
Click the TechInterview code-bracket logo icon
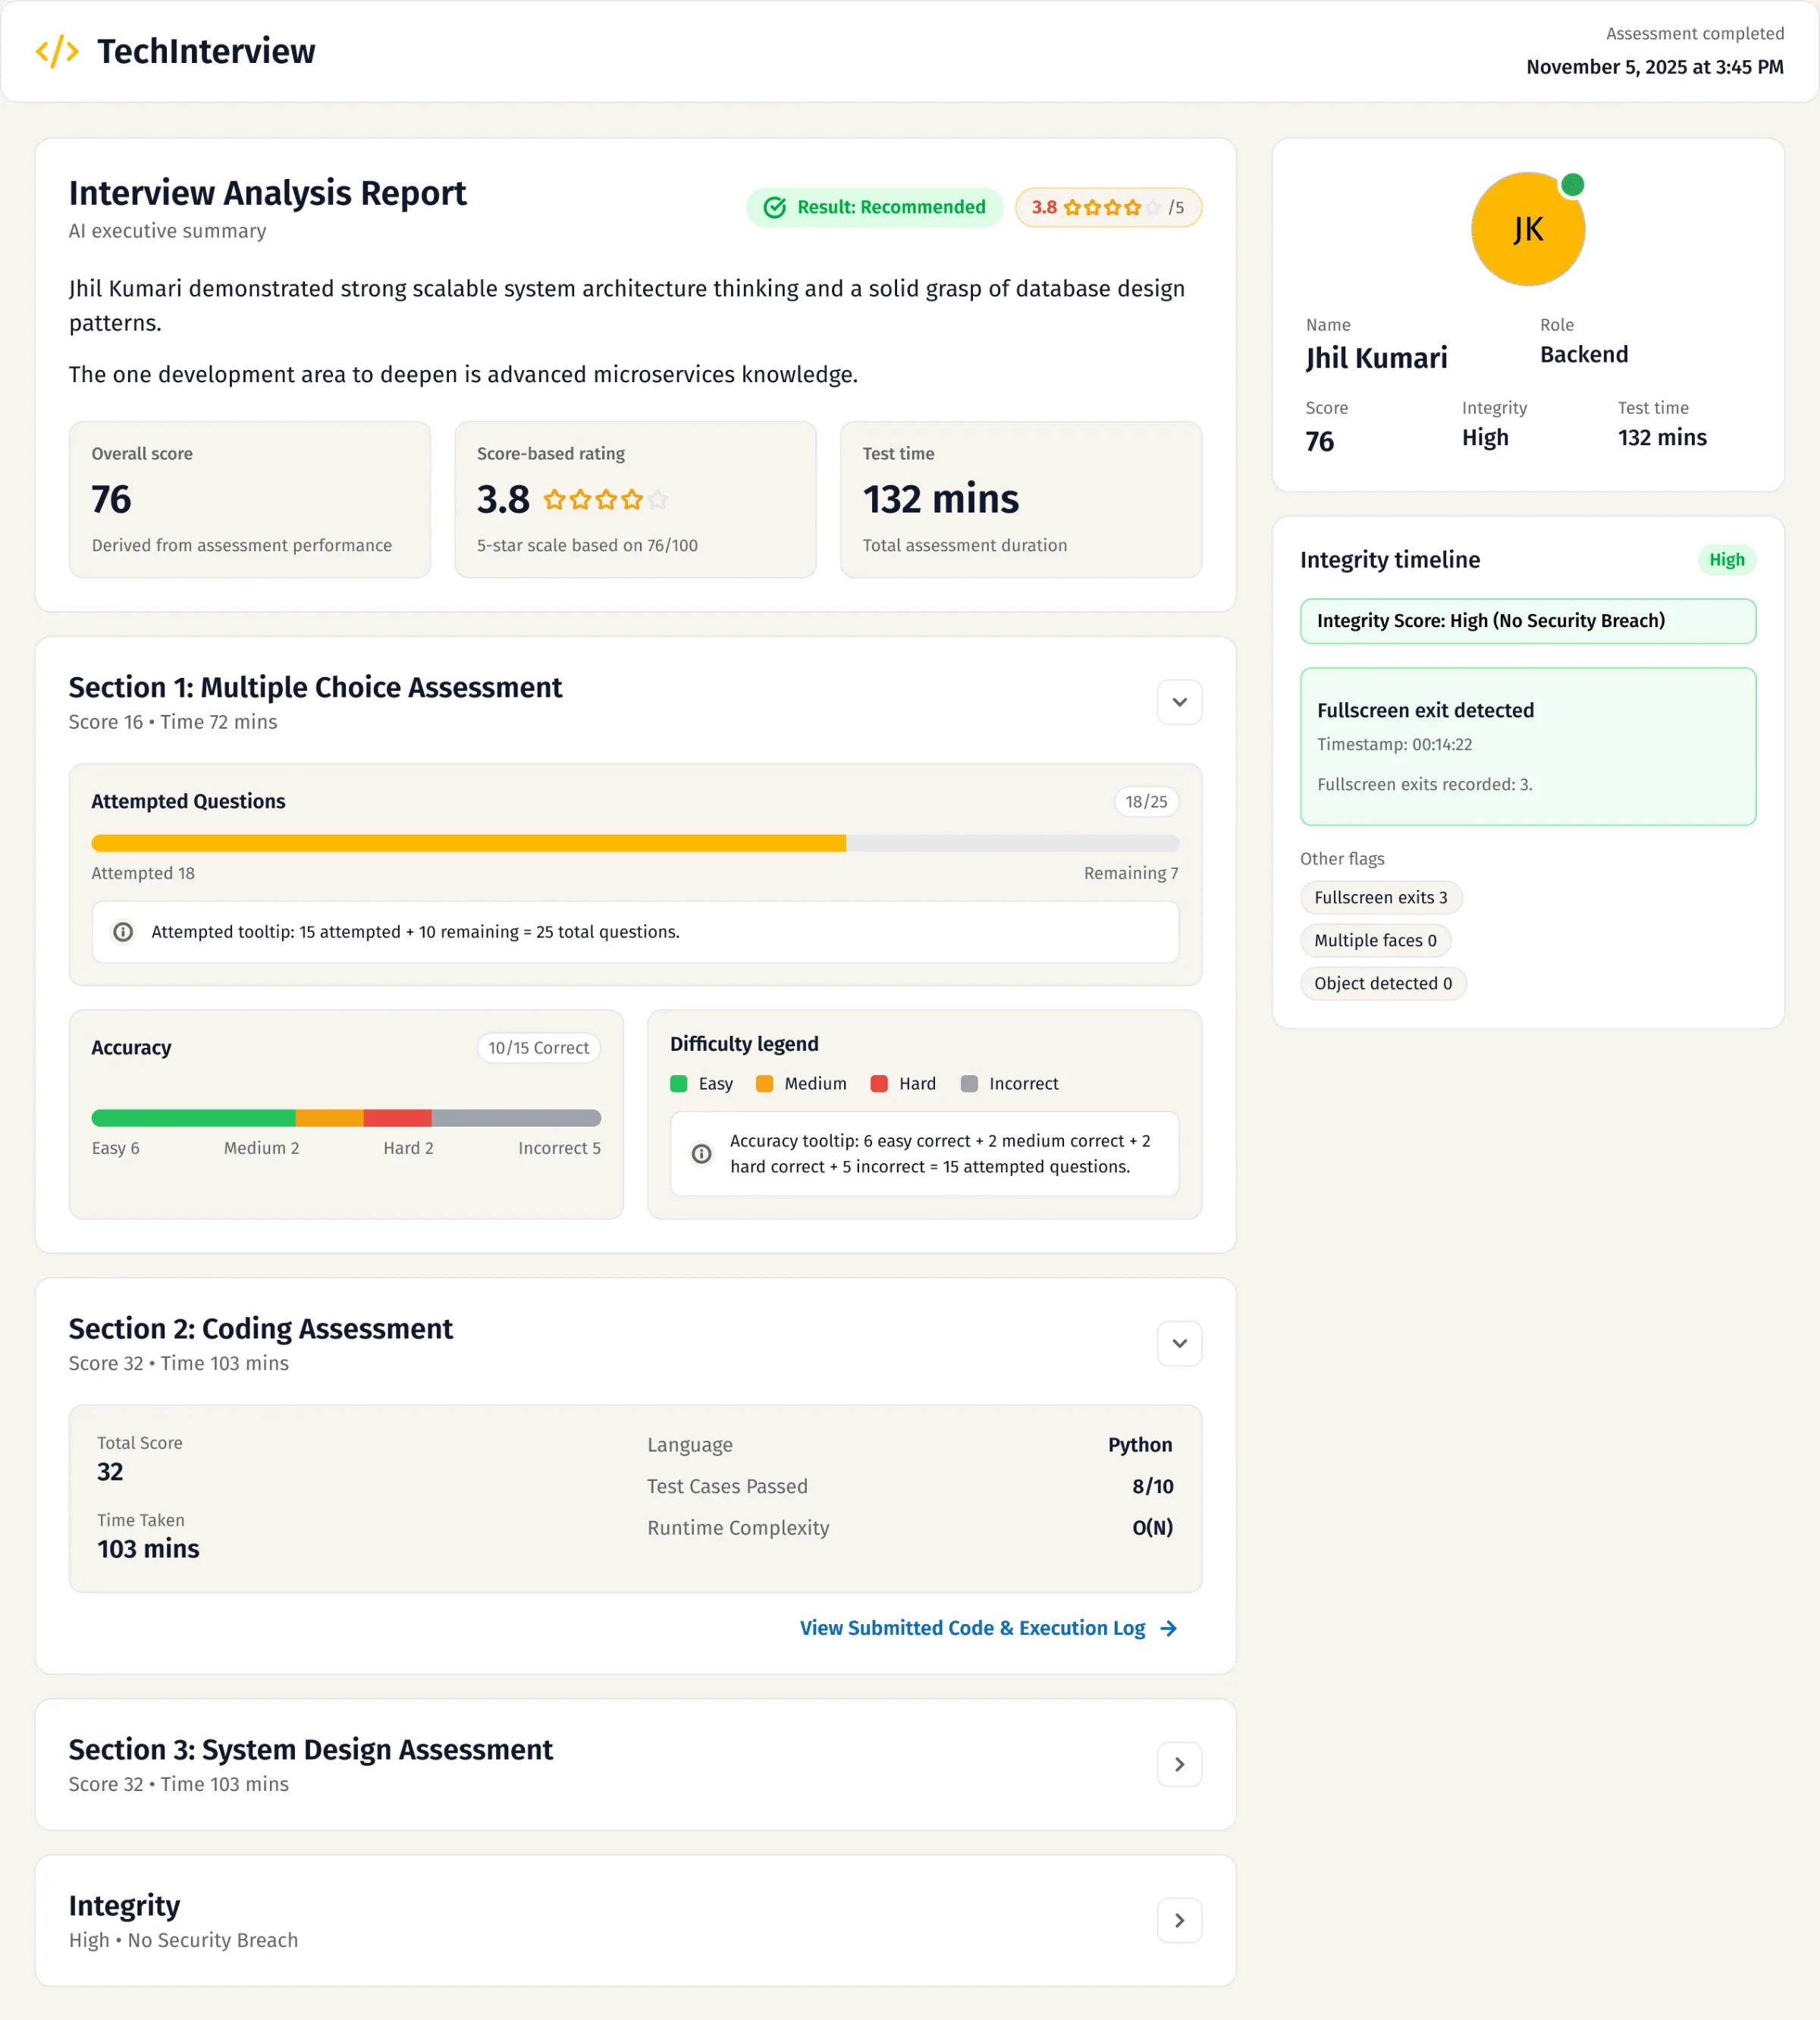57,51
